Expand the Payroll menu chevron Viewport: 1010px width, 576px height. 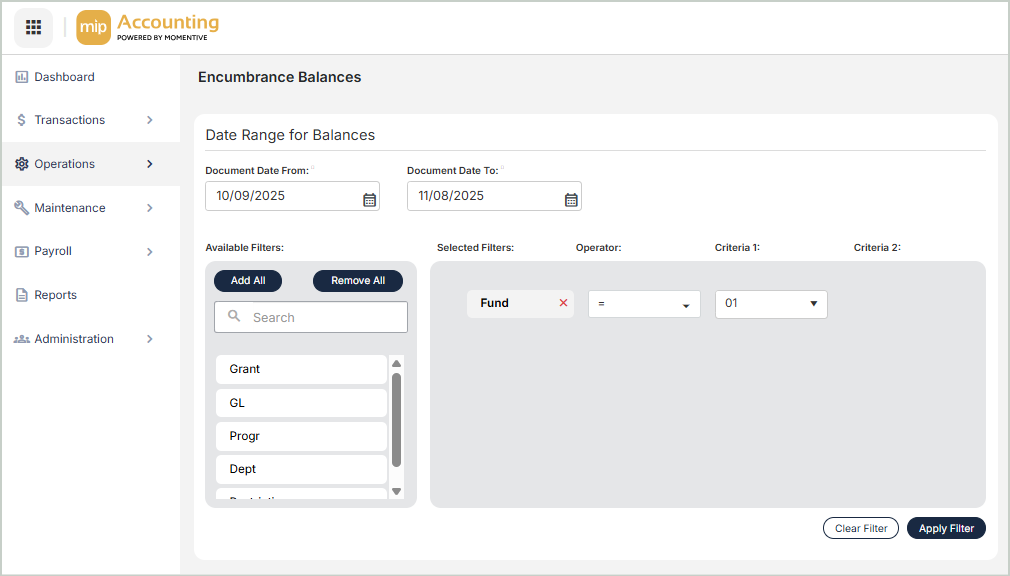pos(150,252)
